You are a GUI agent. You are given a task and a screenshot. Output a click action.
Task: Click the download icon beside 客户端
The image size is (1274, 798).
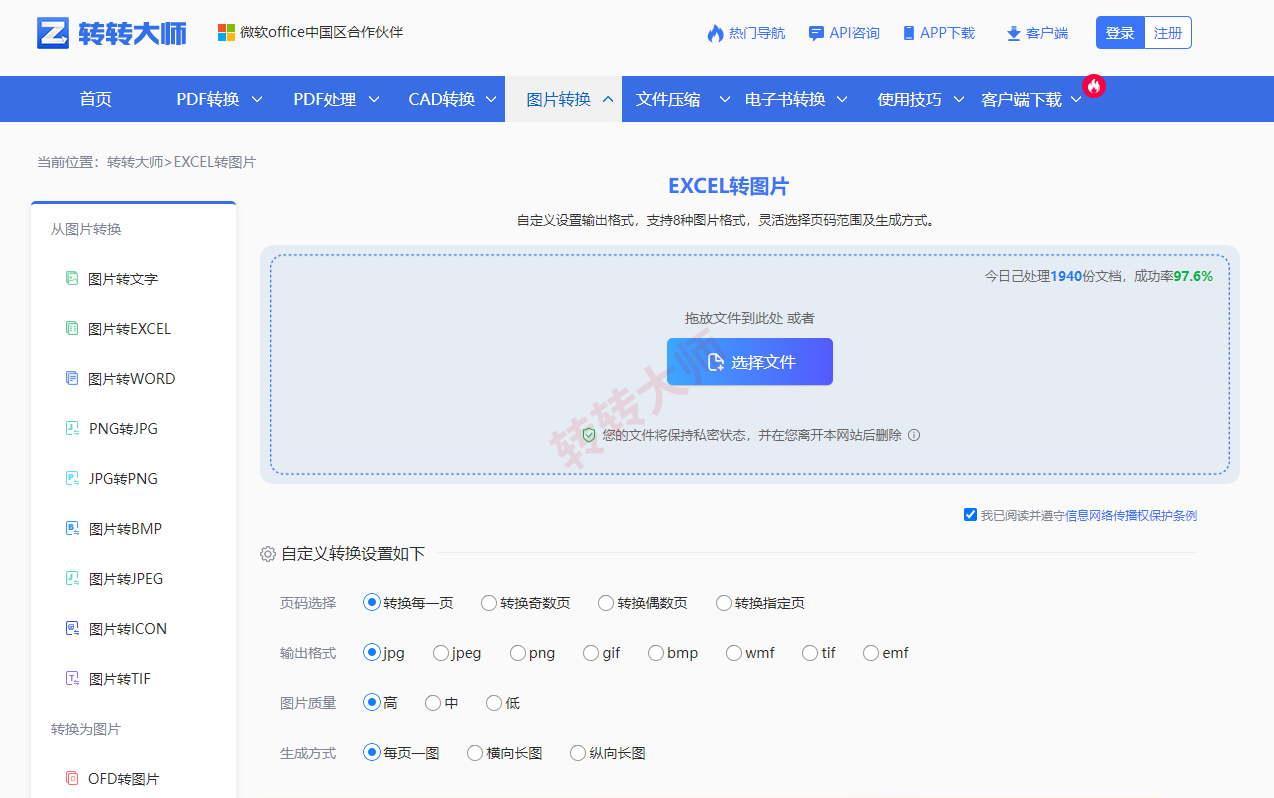tap(1013, 33)
